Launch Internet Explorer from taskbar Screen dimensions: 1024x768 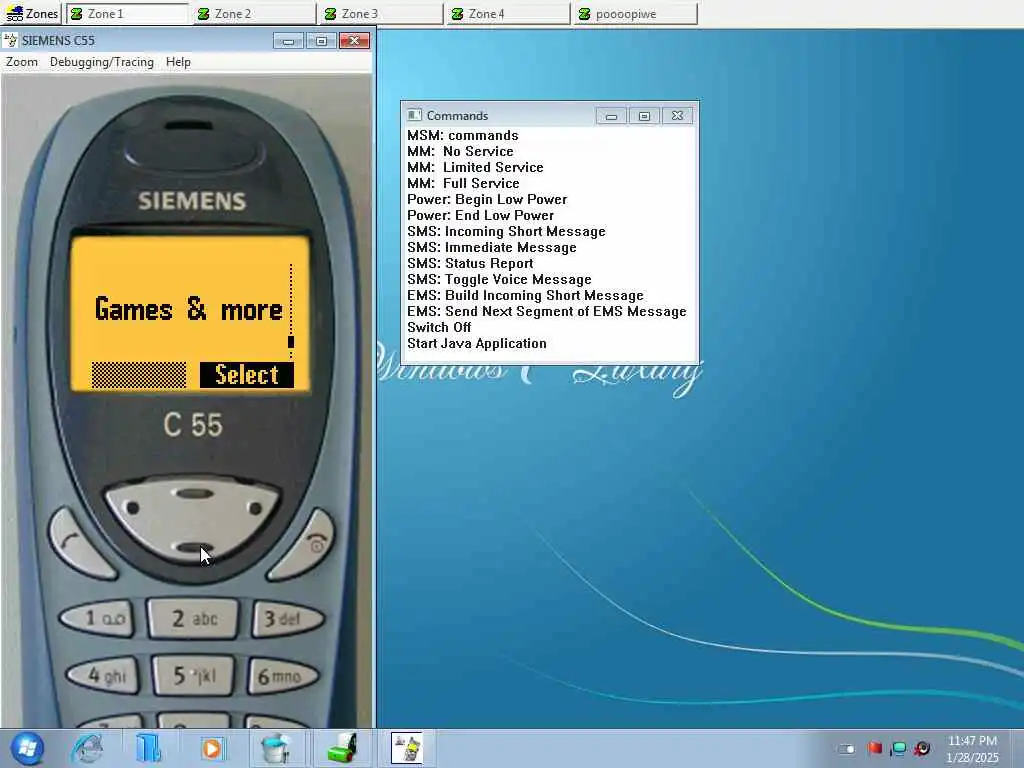coord(88,748)
